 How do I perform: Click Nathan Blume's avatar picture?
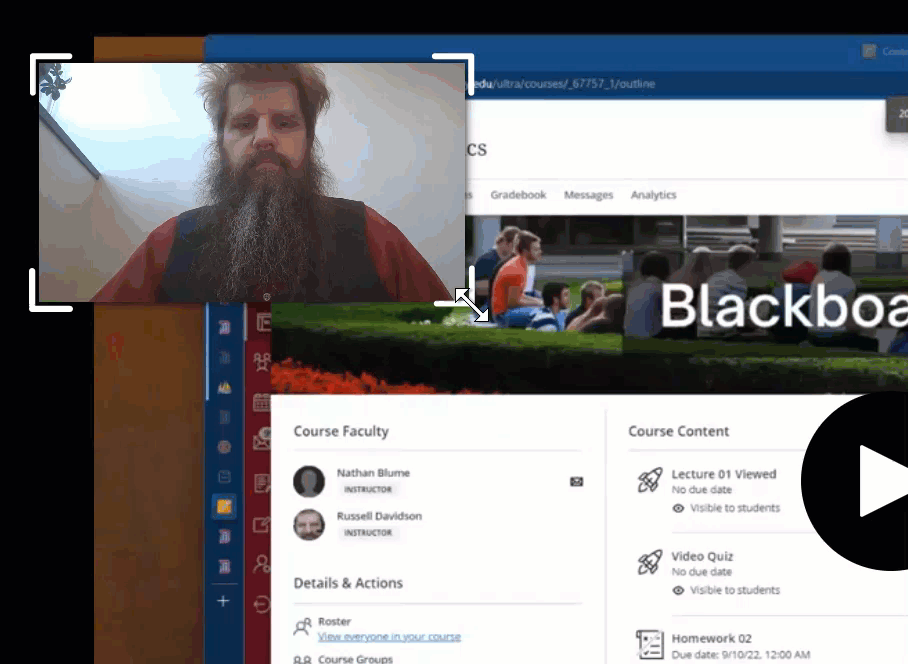click(x=309, y=482)
